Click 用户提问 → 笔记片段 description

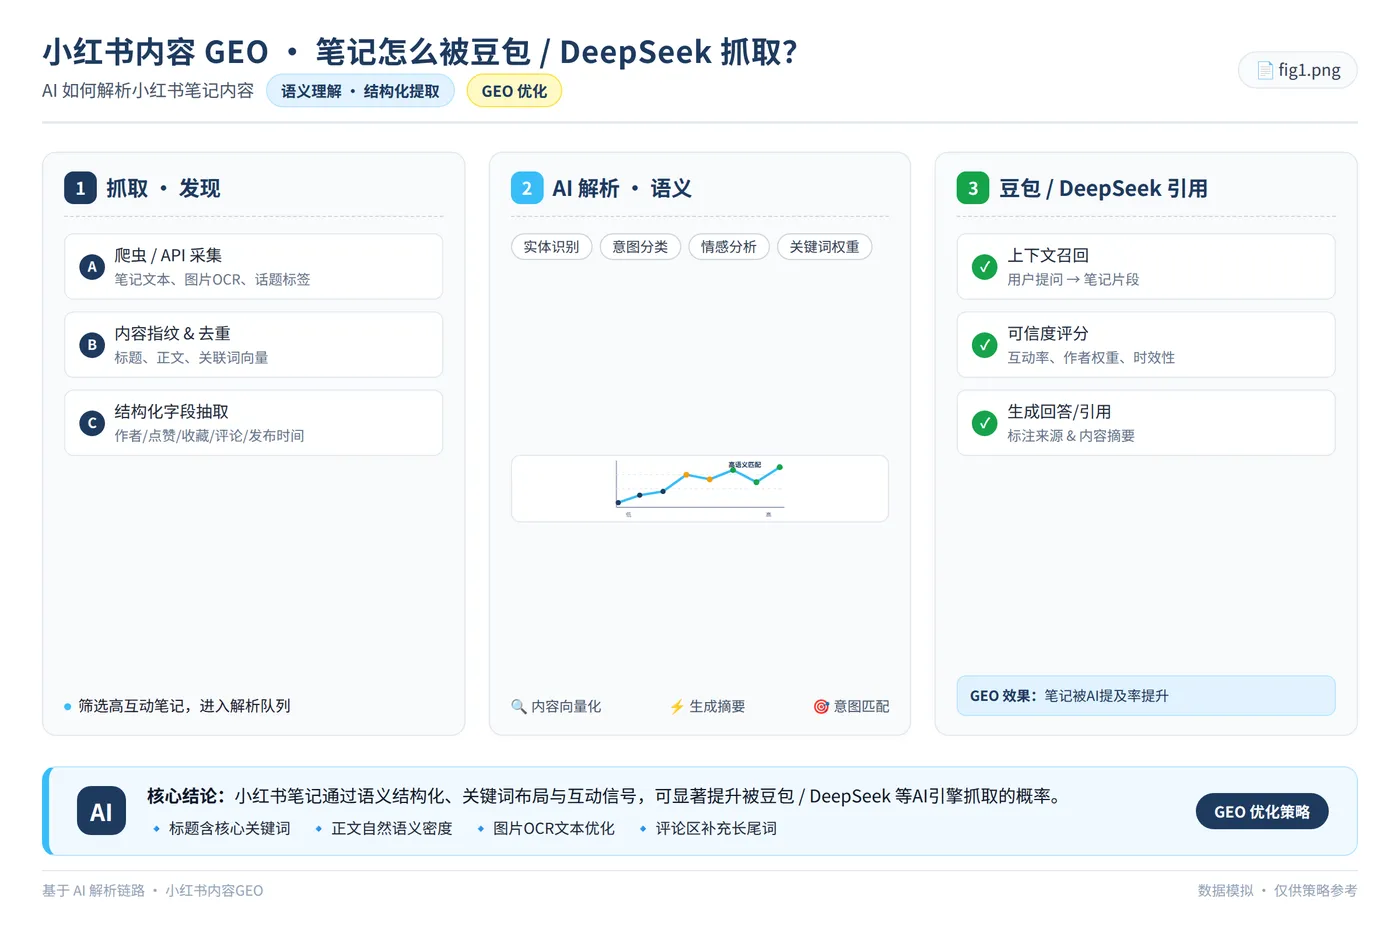(x=1073, y=280)
